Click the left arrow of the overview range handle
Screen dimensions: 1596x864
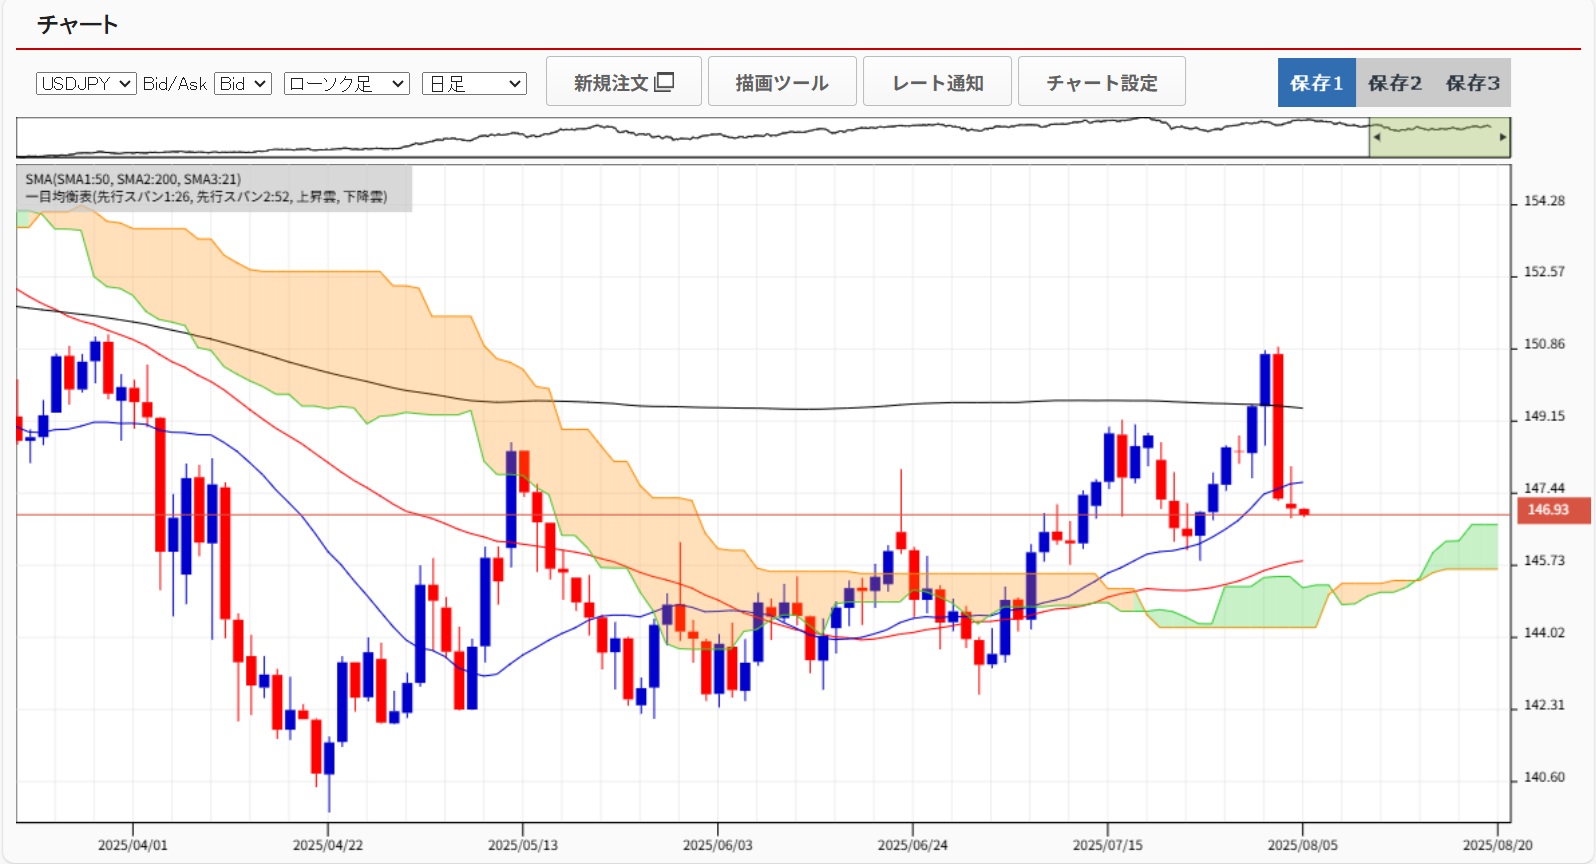(x=1377, y=137)
